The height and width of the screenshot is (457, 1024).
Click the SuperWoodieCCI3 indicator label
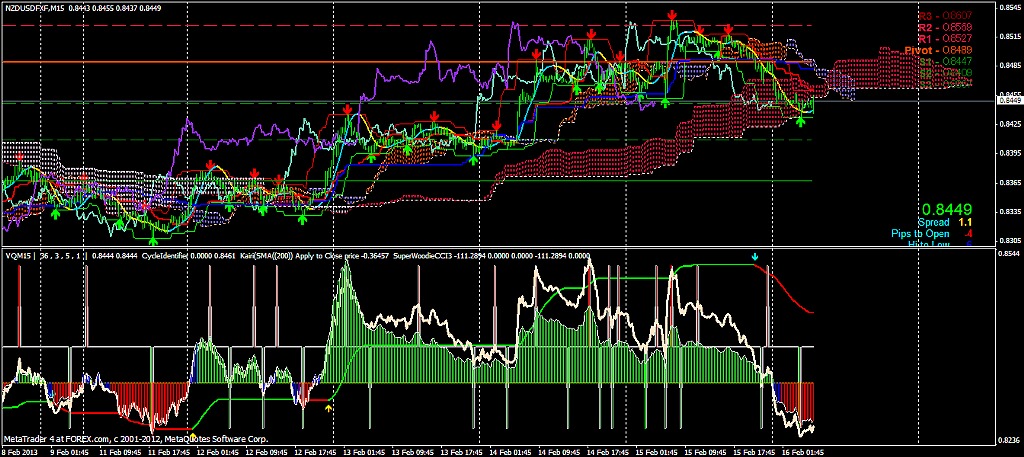(426, 256)
